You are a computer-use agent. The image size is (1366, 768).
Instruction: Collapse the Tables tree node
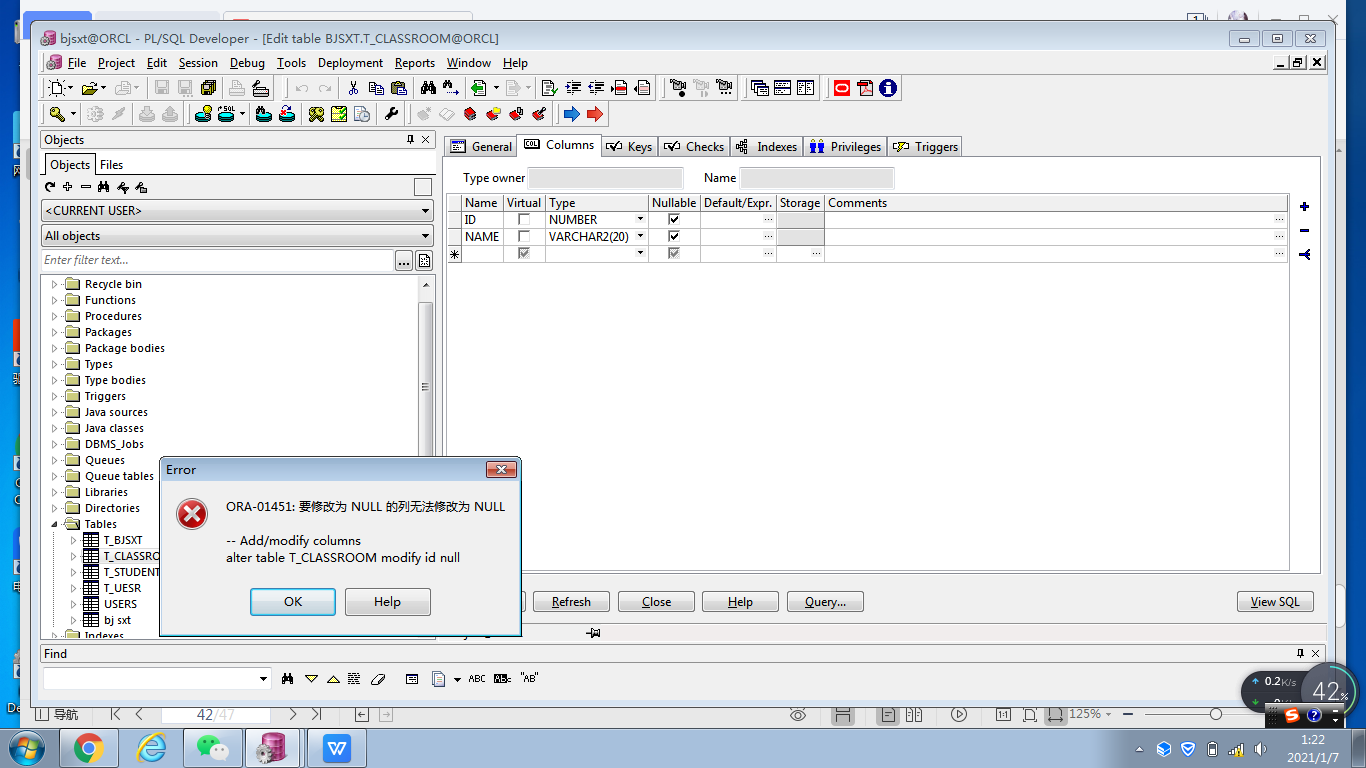click(55, 525)
